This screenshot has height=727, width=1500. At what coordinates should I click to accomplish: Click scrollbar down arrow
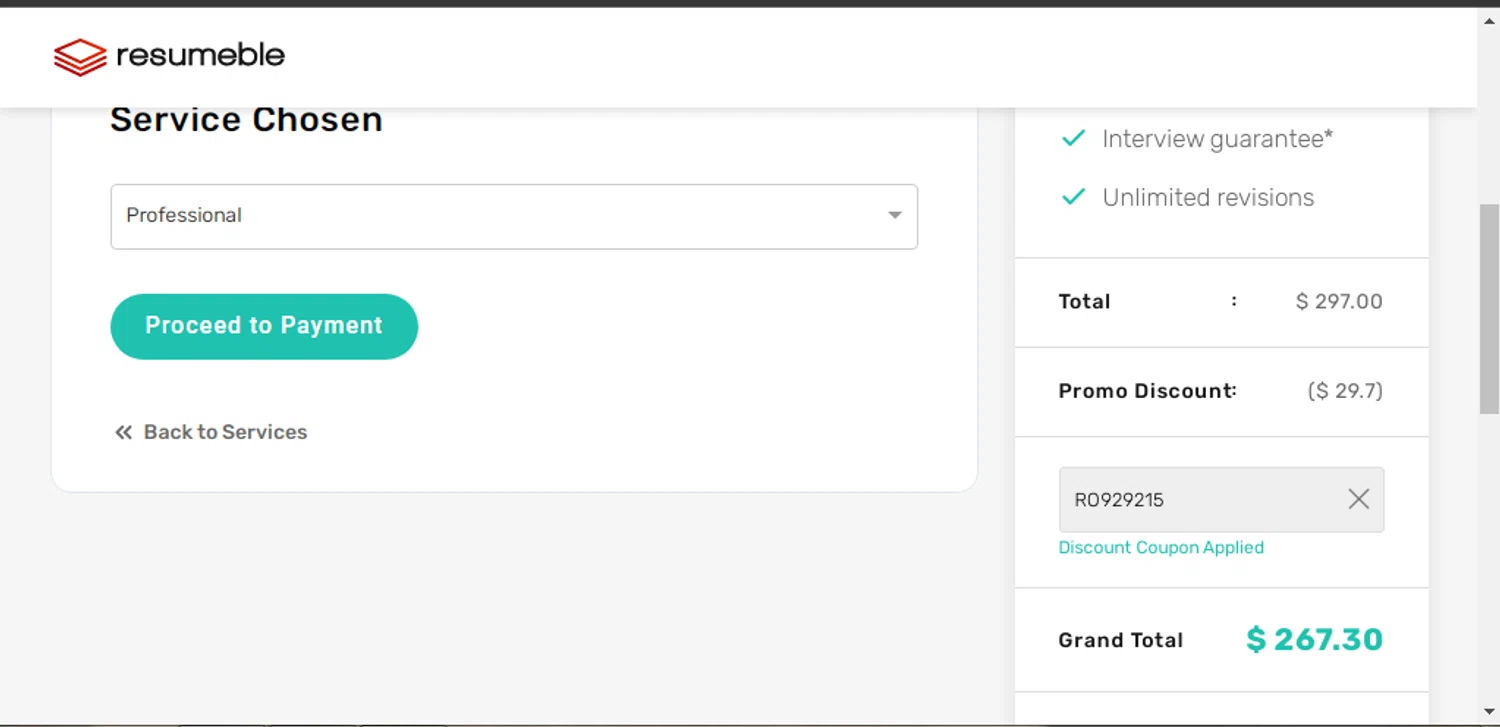(x=1489, y=712)
